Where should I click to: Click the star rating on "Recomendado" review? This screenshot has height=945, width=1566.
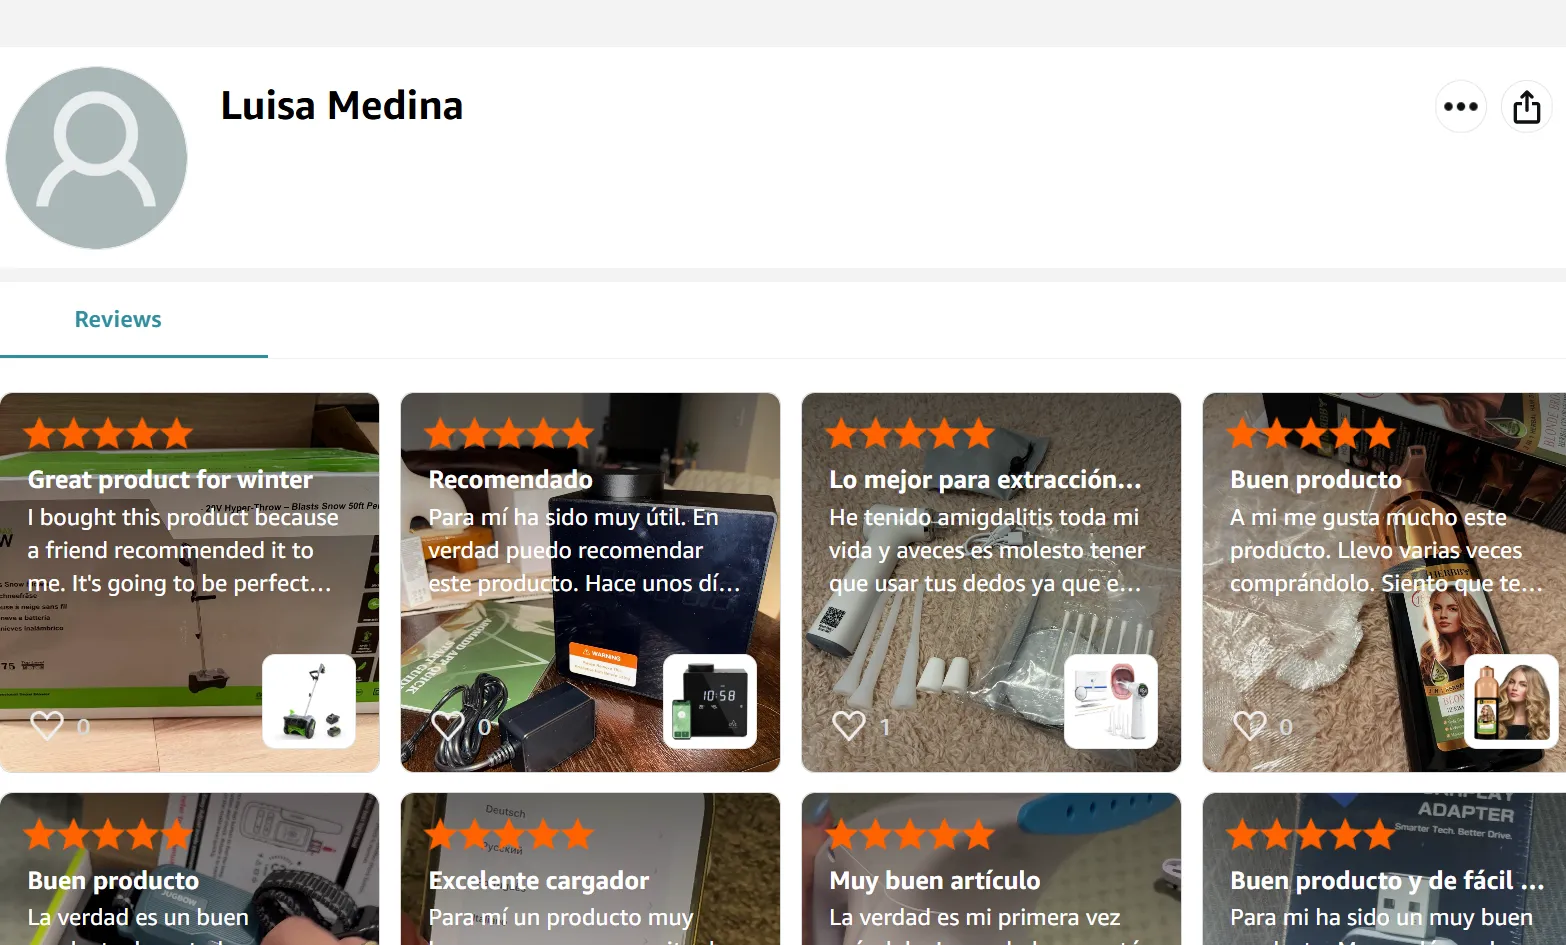coord(509,434)
